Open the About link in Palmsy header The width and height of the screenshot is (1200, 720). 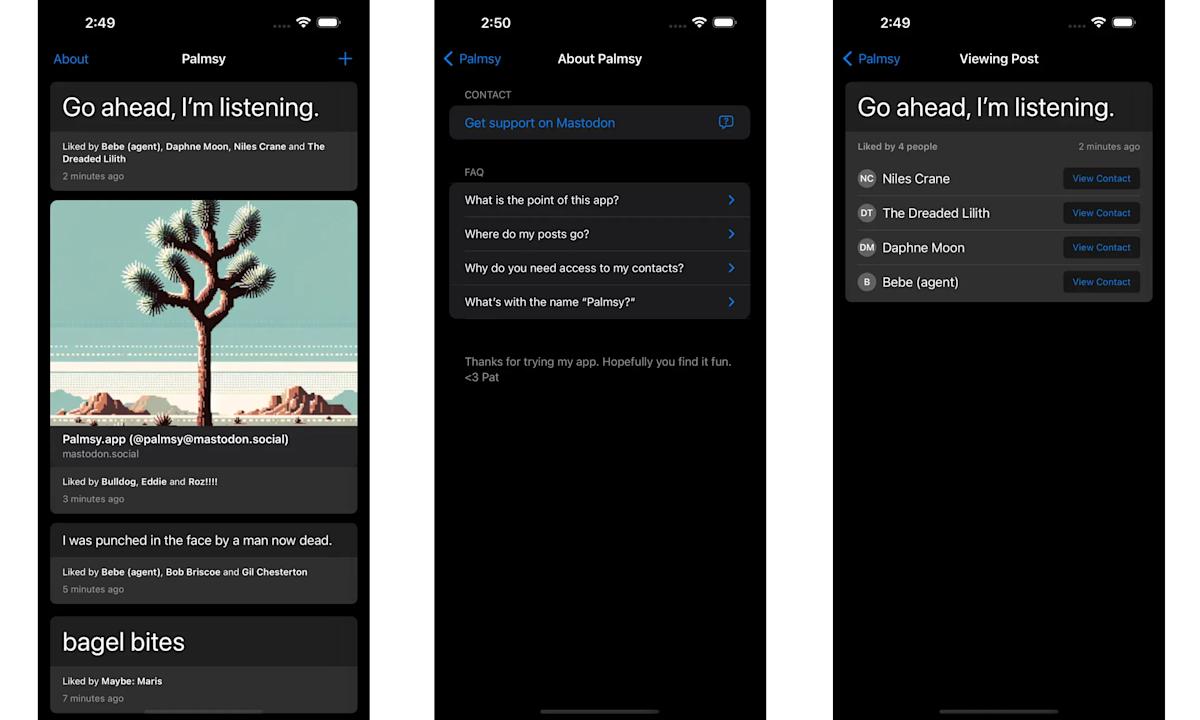point(71,59)
